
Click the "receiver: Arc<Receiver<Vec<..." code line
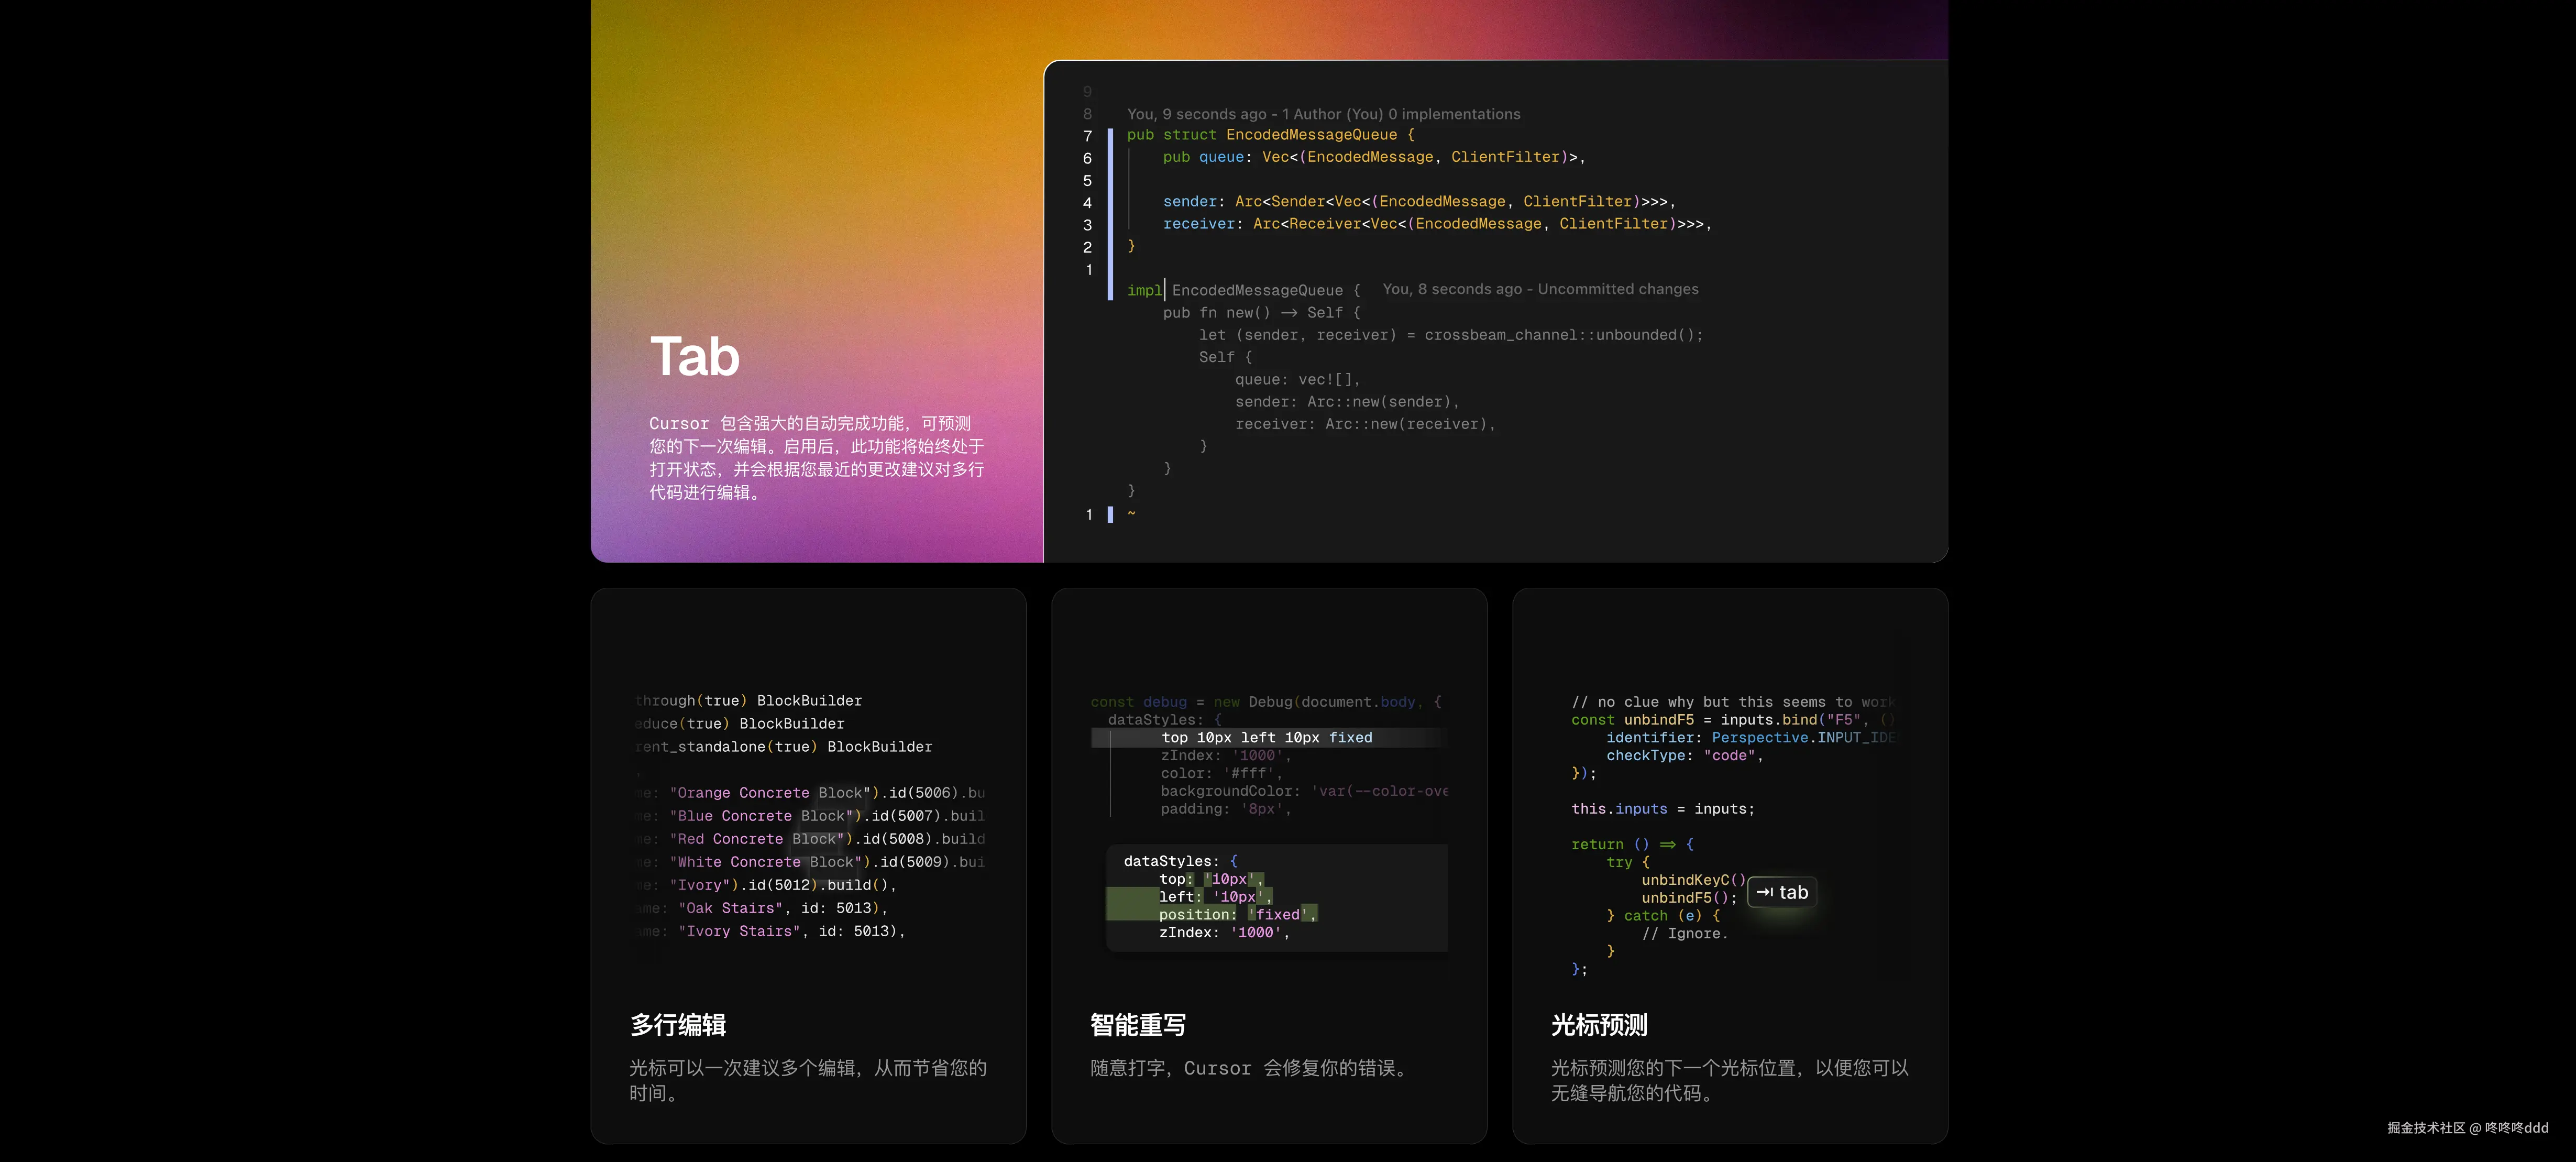[1437, 224]
